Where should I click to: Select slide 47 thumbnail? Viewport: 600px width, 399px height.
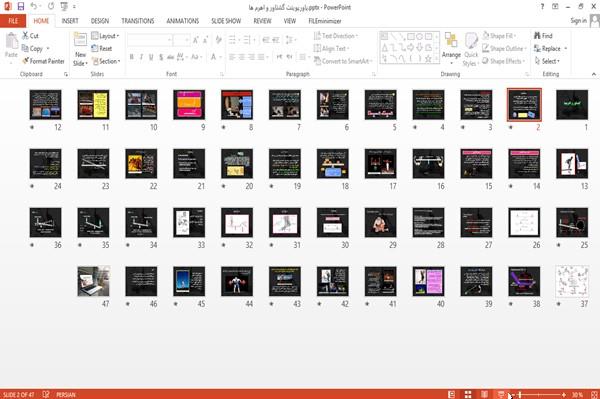click(93, 281)
